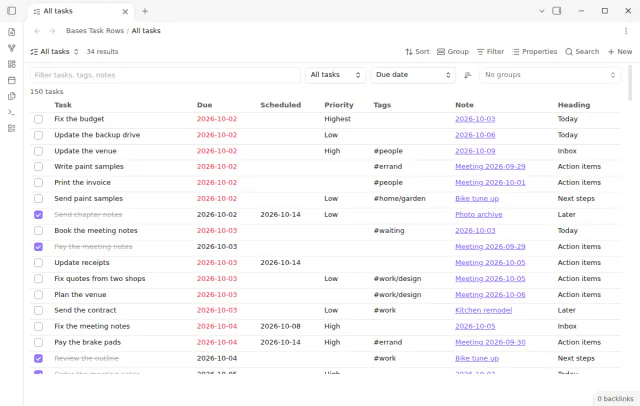This screenshot has height=406, width=640.
Task: Uncheck the Send chapter notes task
Action: pyautogui.click(x=38, y=215)
